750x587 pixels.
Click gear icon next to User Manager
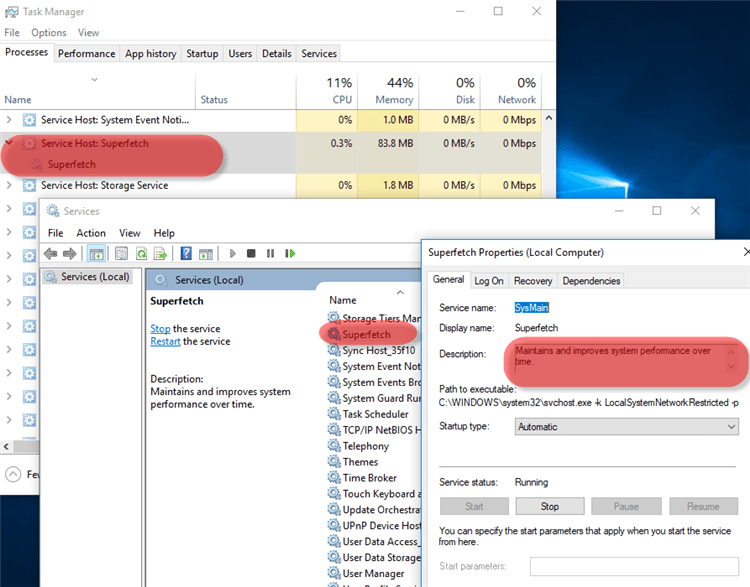(x=334, y=573)
